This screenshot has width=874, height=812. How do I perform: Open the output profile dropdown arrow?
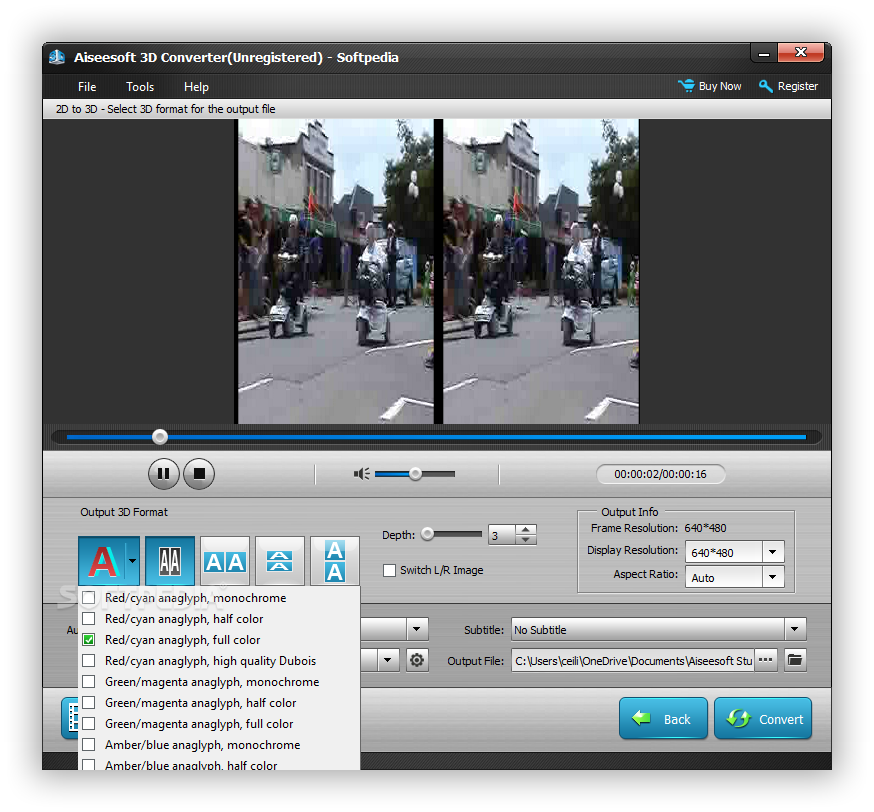point(388,660)
